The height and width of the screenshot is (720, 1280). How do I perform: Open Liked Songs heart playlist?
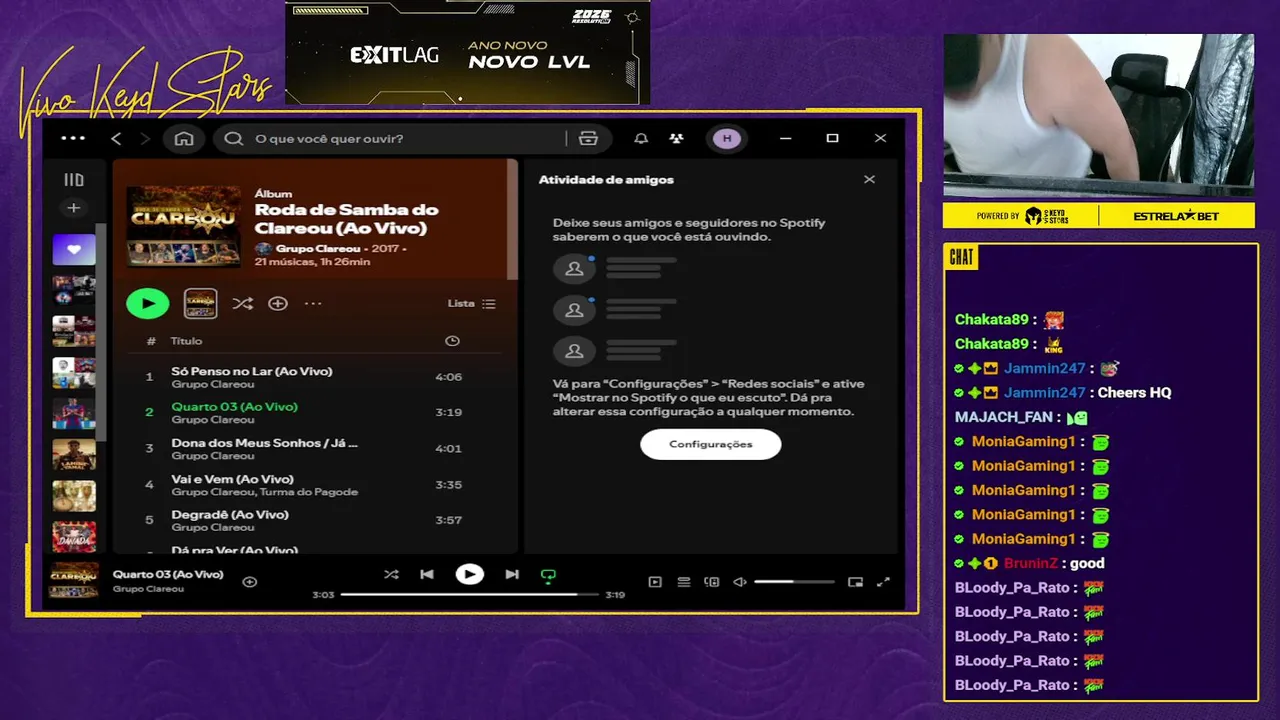(x=74, y=250)
